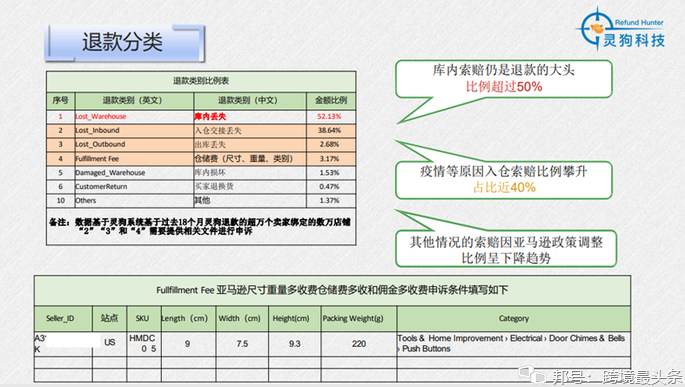
Task: Click the Category cell with Tools & Home Improvement
Action: click(x=513, y=344)
